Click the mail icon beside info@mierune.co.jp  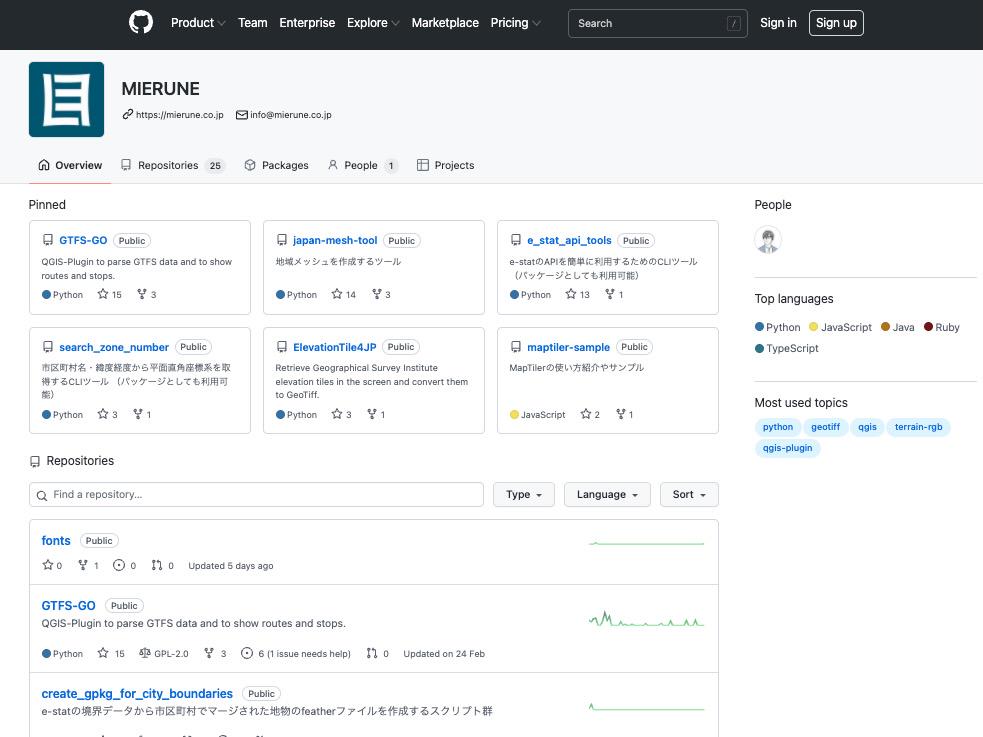[241, 115]
